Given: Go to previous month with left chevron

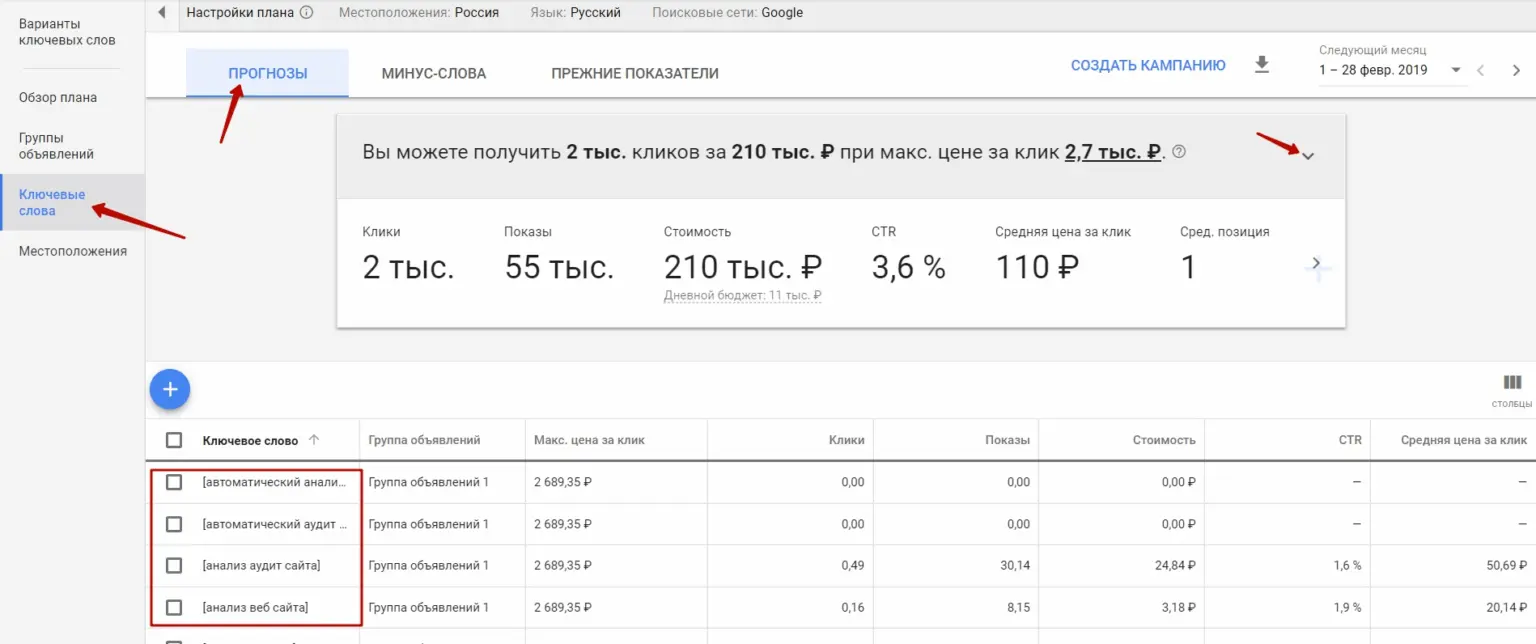Looking at the screenshot, I should click(x=1481, y=70).
